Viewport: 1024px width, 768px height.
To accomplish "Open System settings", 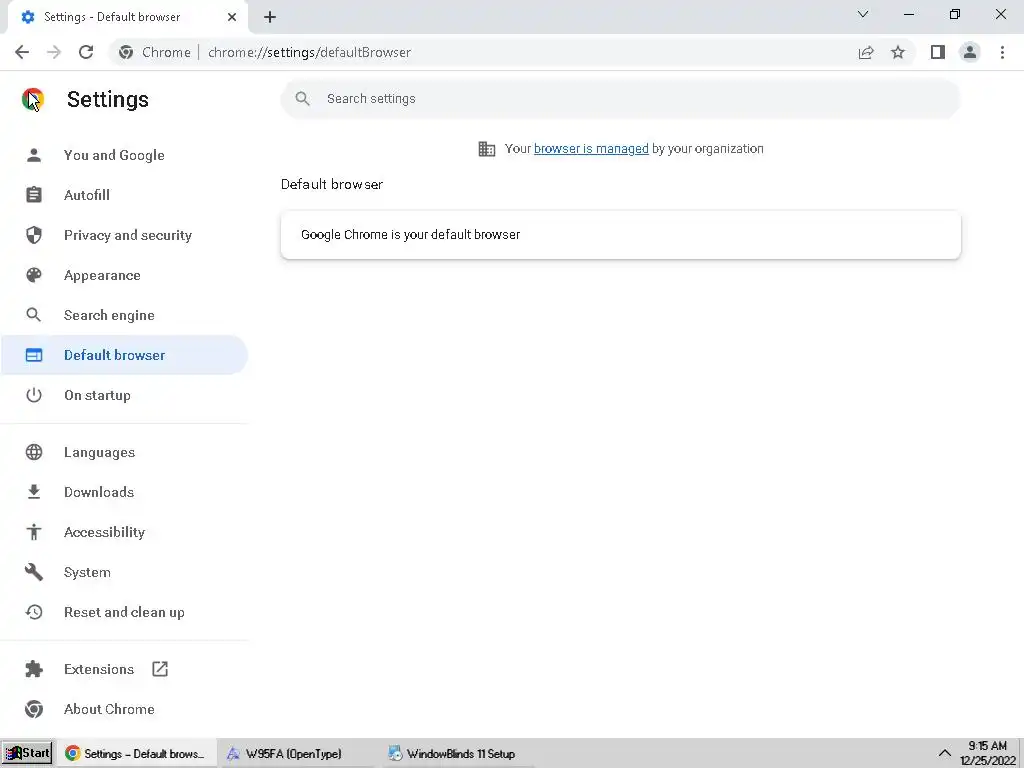I will click(x=124, y=573).
